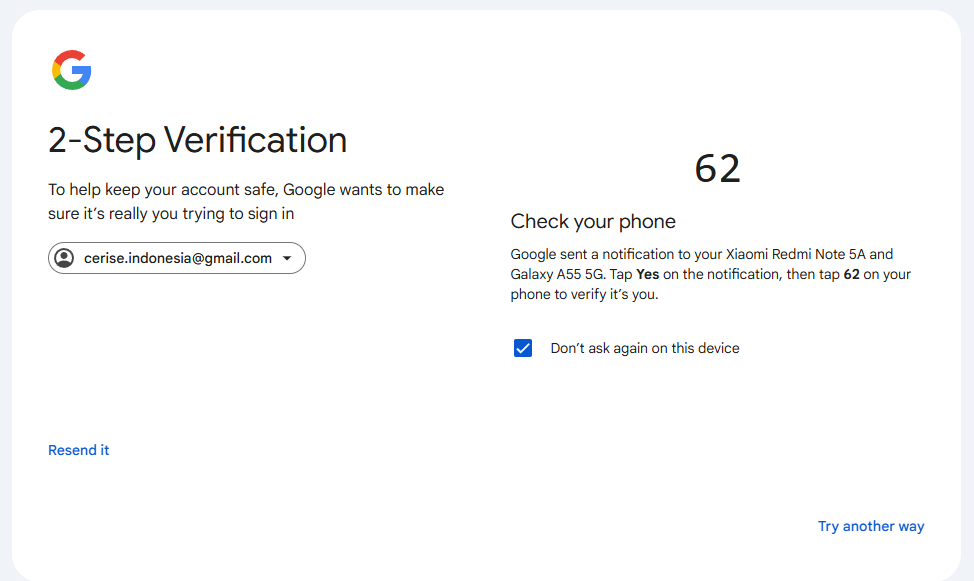The image size is (974, 581).
Task: Click the 2-Step Verification heading
Action: 198,140
